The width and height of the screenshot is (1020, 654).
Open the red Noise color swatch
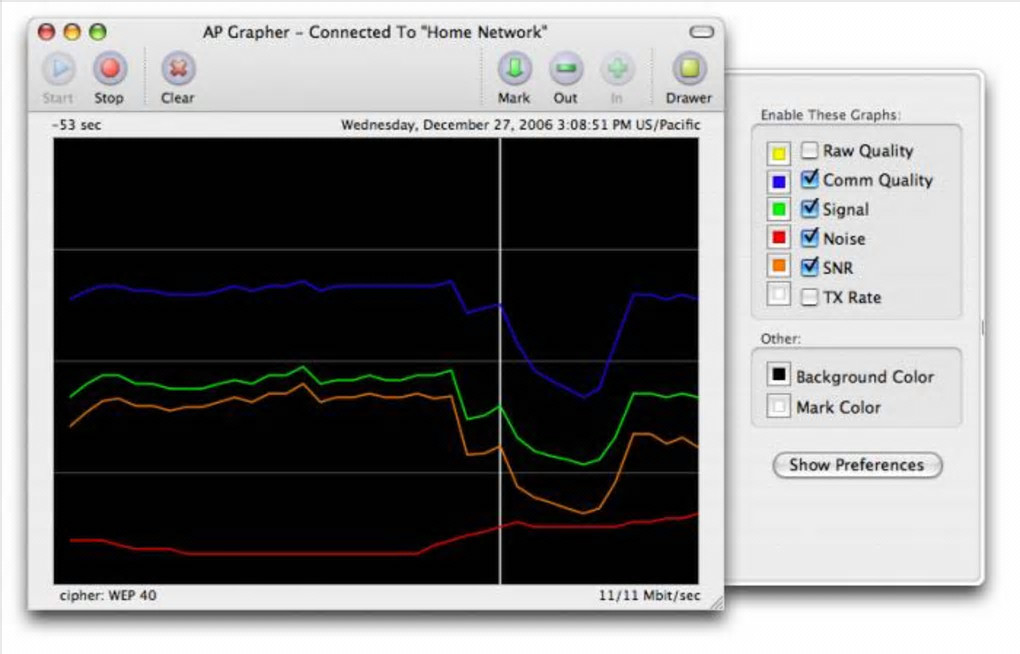779,238
